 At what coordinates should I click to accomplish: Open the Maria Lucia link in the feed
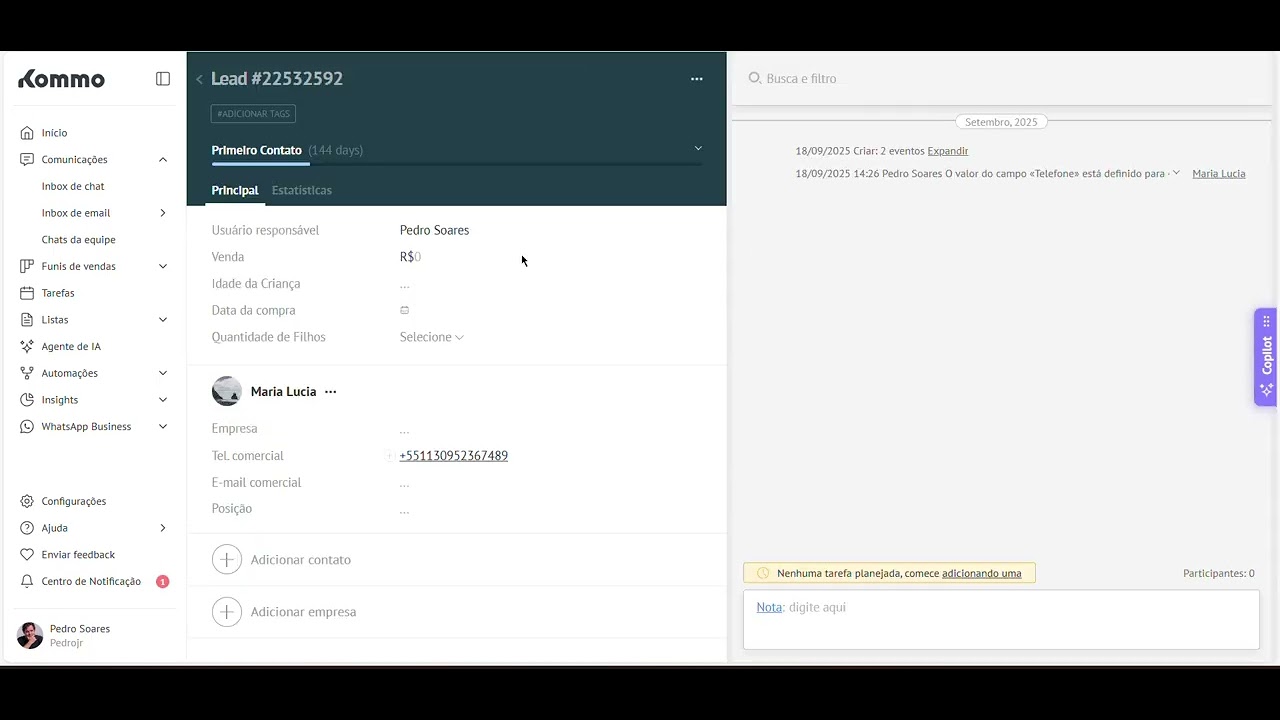pyautogui.click(x=1219, y=174)
